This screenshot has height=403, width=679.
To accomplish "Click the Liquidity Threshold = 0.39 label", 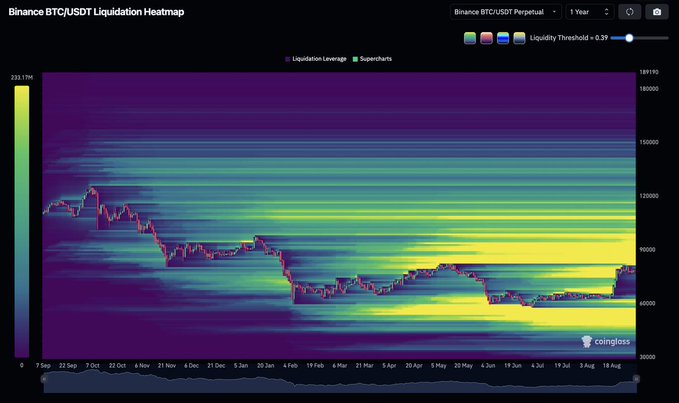I will 569,38.
